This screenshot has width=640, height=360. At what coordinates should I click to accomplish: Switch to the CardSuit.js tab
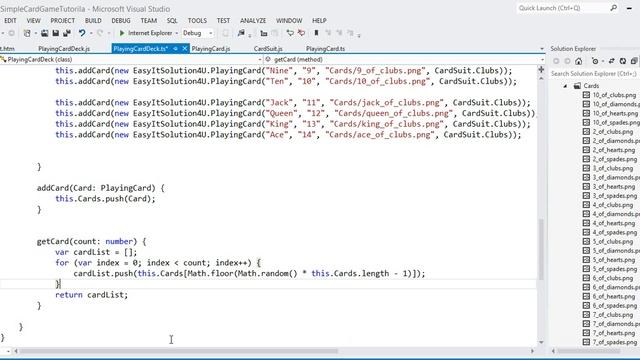tap(268, 49)
